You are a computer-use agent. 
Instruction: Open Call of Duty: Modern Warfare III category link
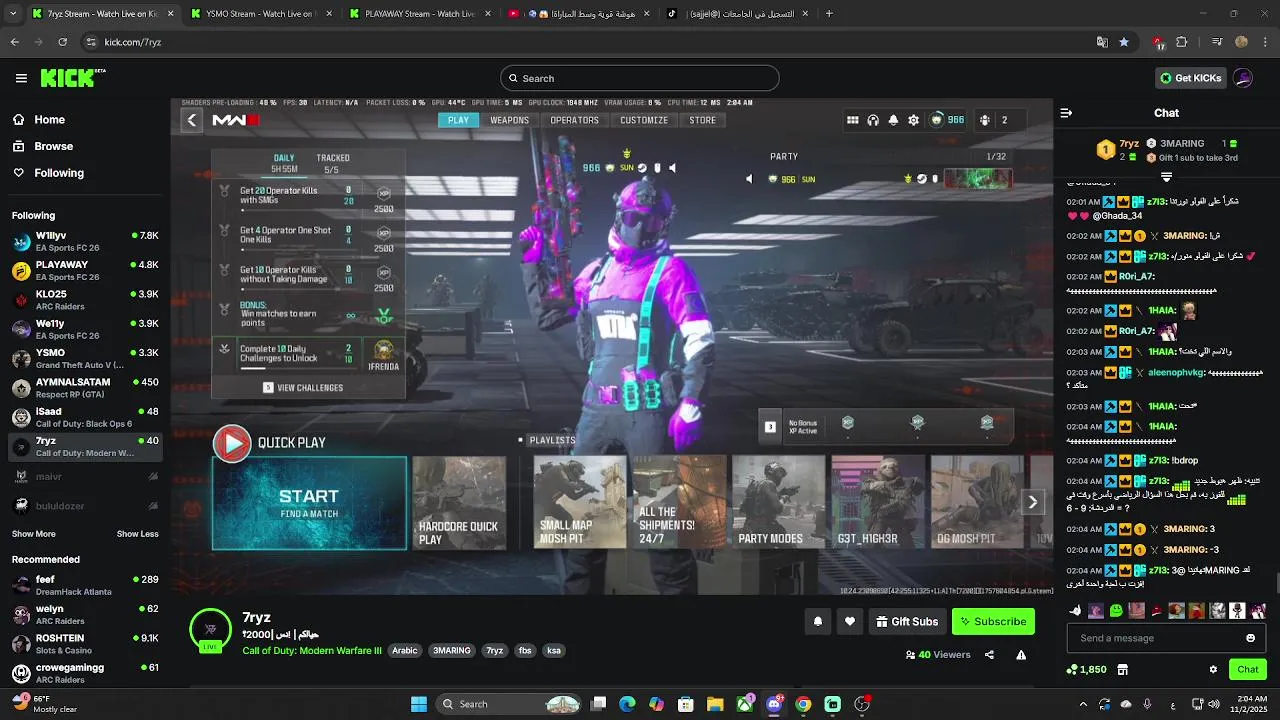pos(312,650)
